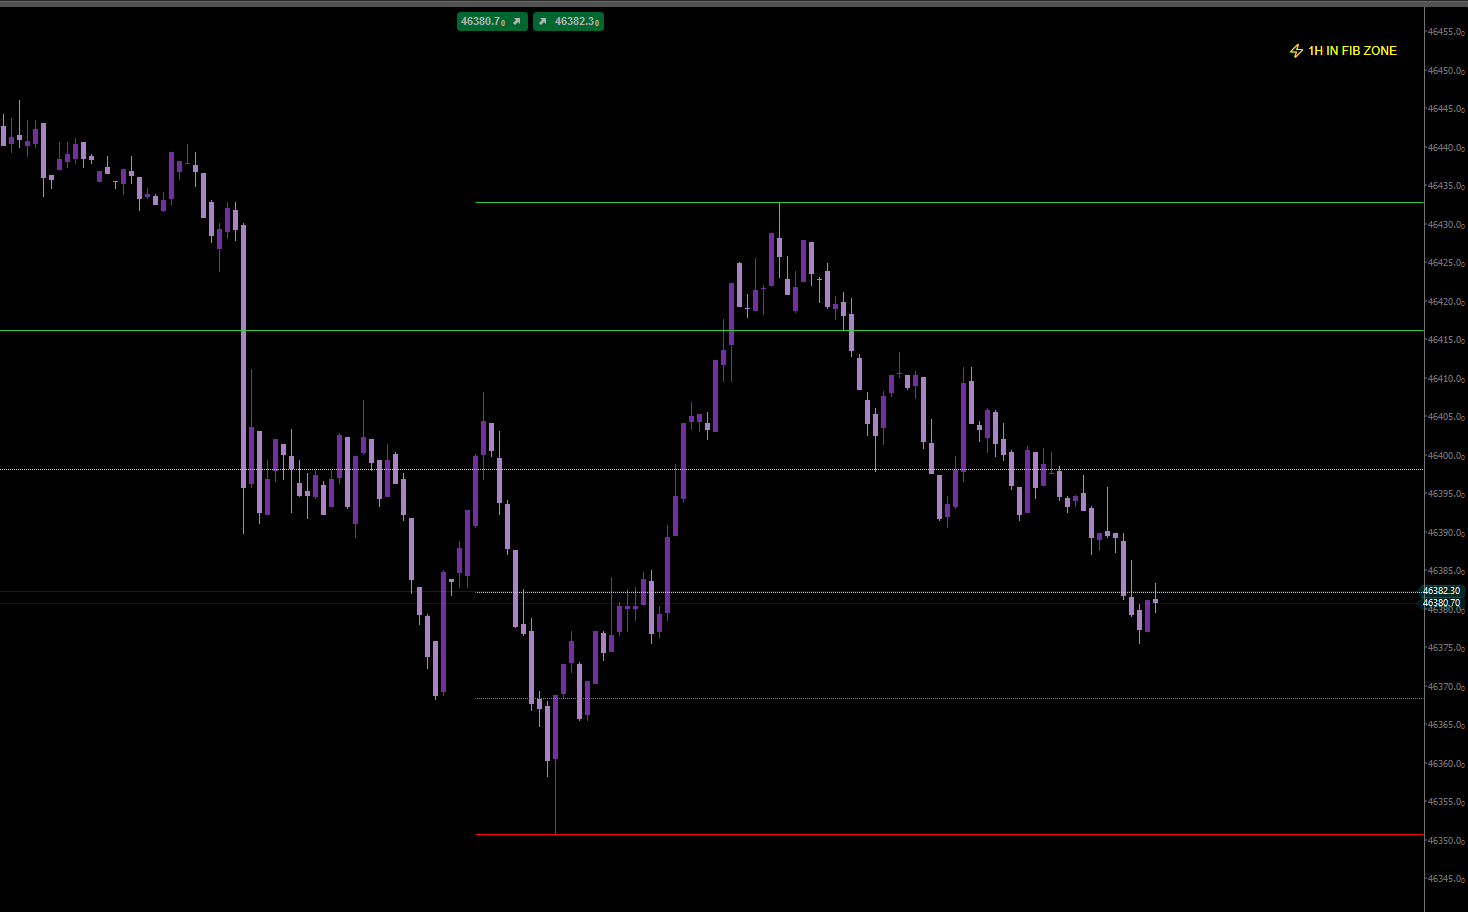Click the gray title bar at top
Image resolution: width=1468 pixels, height=912 pixels.
tap(734, 3)
